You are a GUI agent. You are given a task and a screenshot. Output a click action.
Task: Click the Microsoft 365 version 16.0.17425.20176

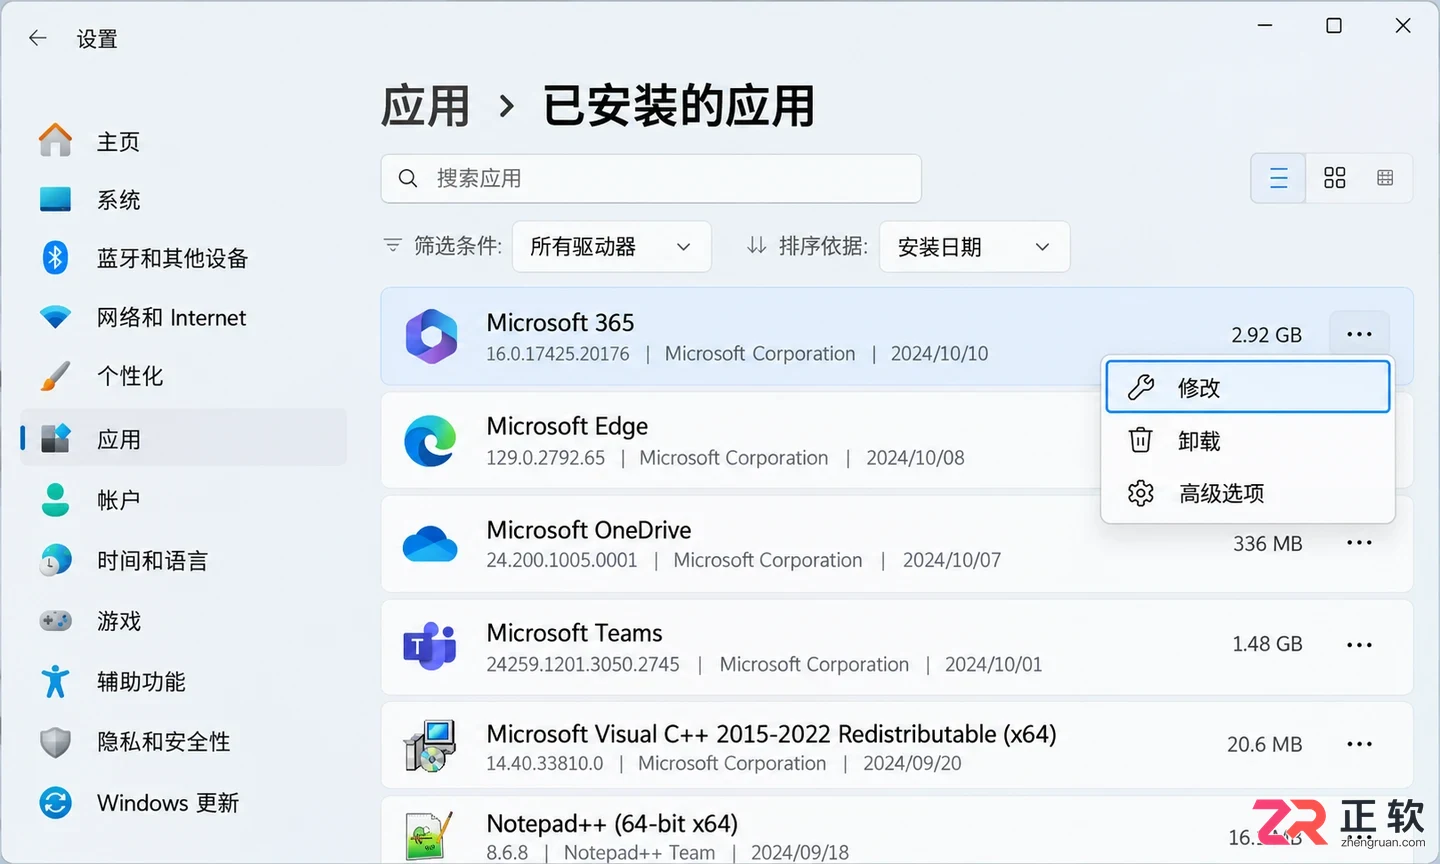(558, 354)
